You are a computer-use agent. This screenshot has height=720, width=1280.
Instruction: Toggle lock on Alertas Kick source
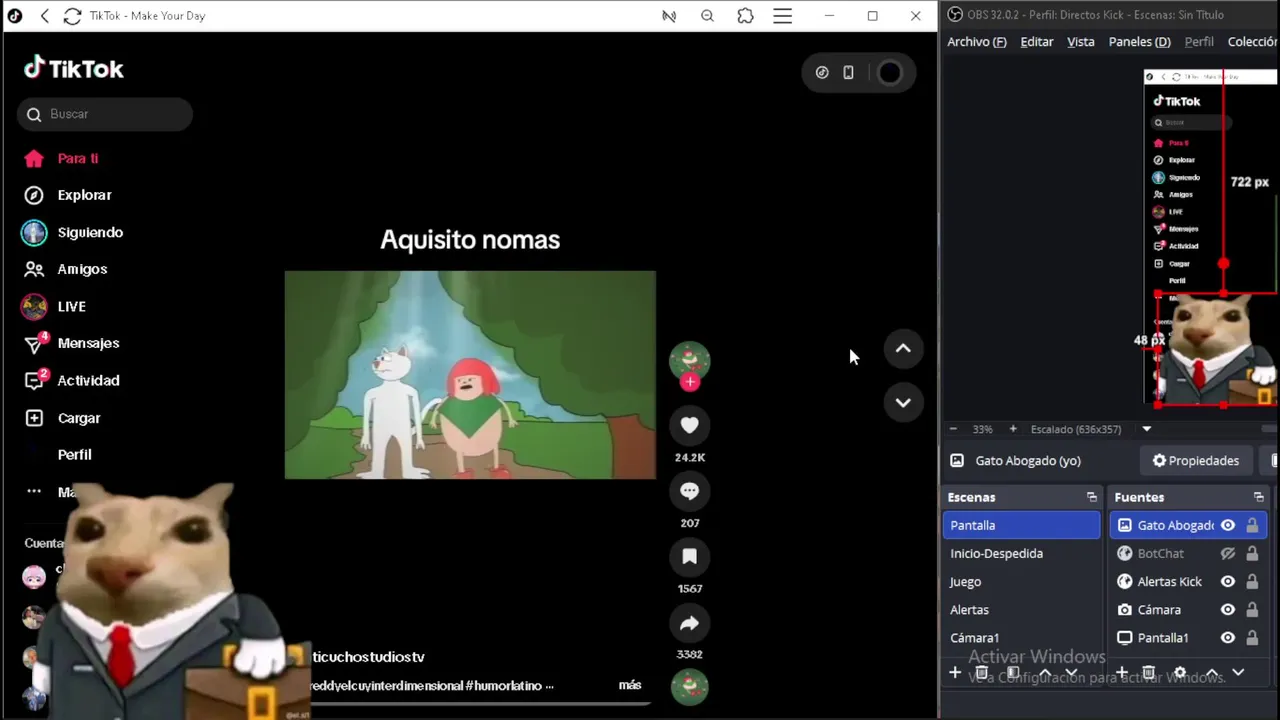pyautogui.click(x=1252, y=581)
